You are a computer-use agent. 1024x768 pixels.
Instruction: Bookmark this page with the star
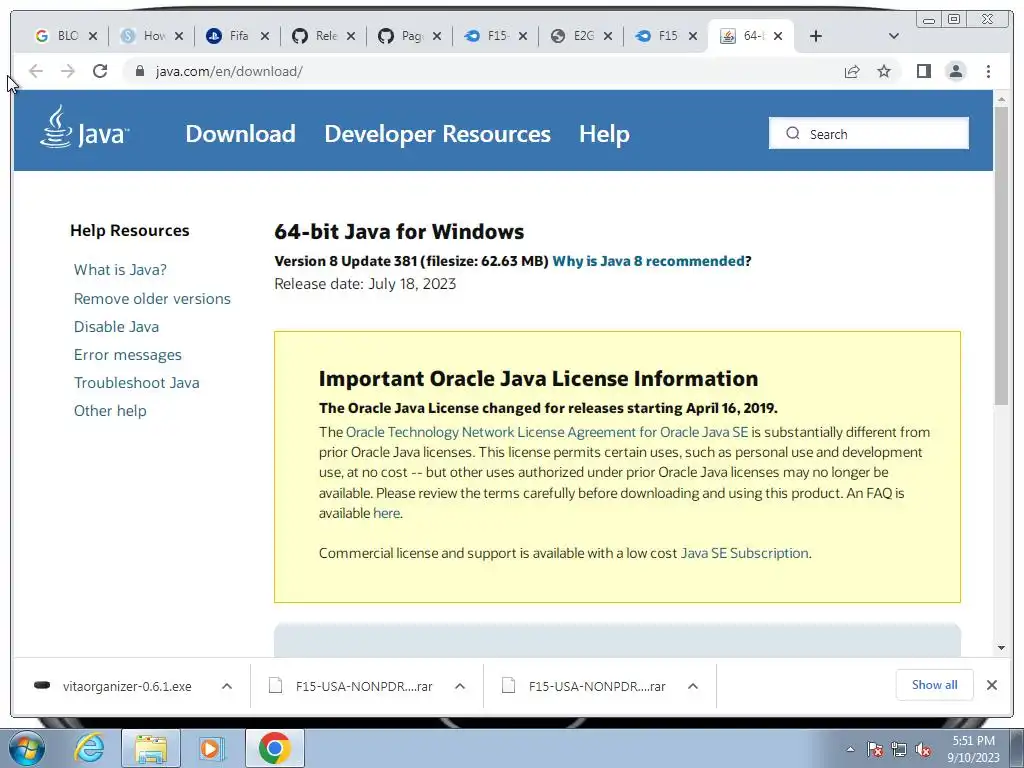884,71
